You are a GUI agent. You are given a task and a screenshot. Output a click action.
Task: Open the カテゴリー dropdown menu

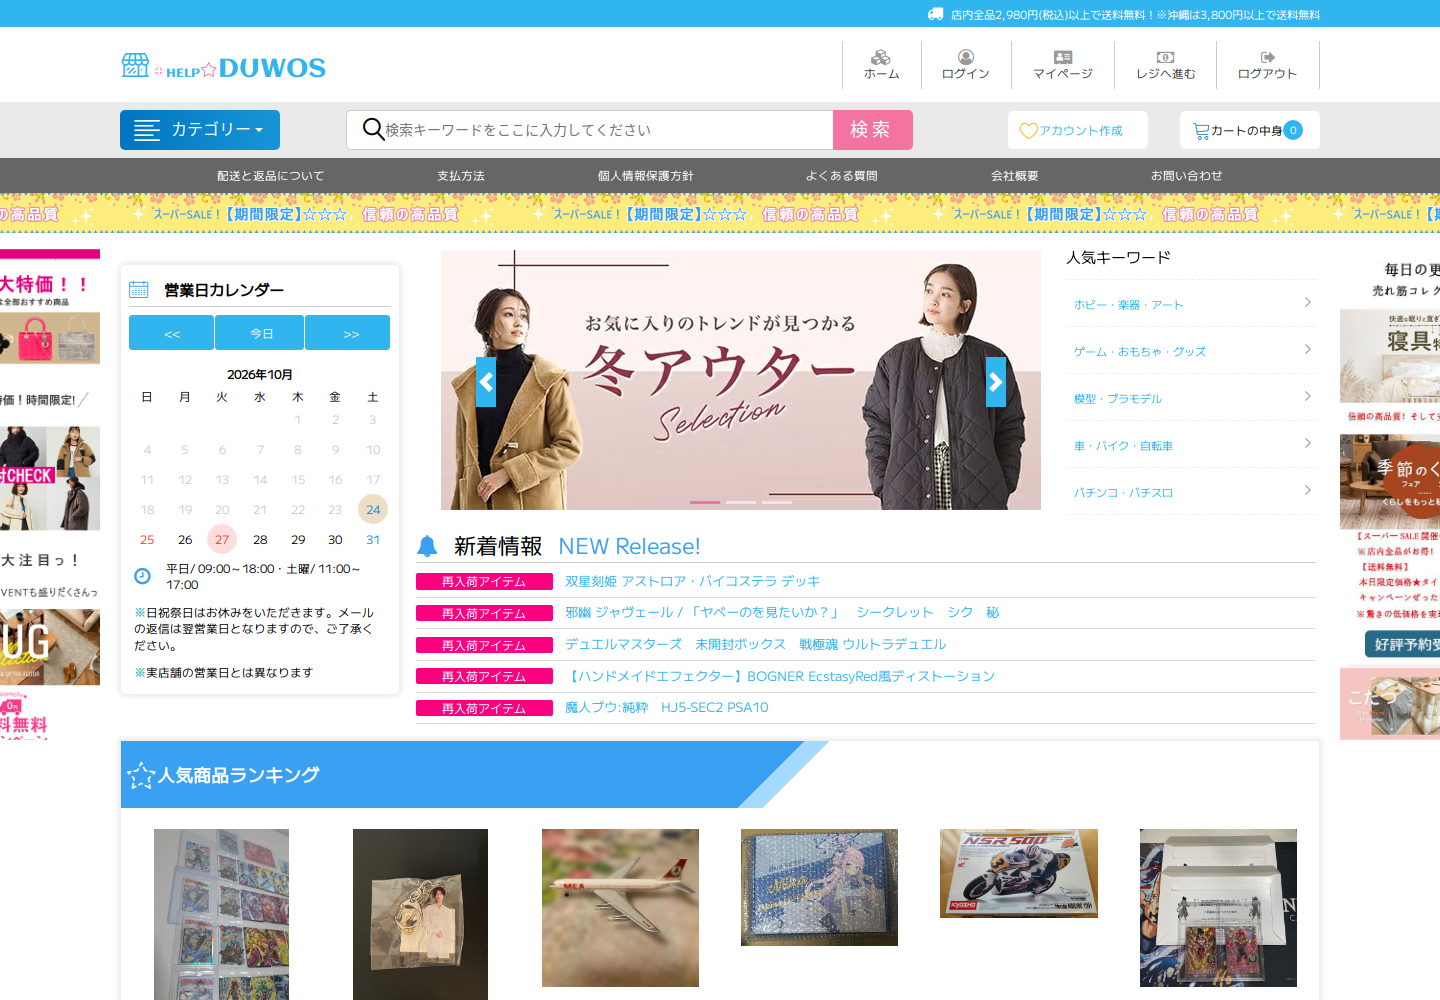[x=200, y=130]
